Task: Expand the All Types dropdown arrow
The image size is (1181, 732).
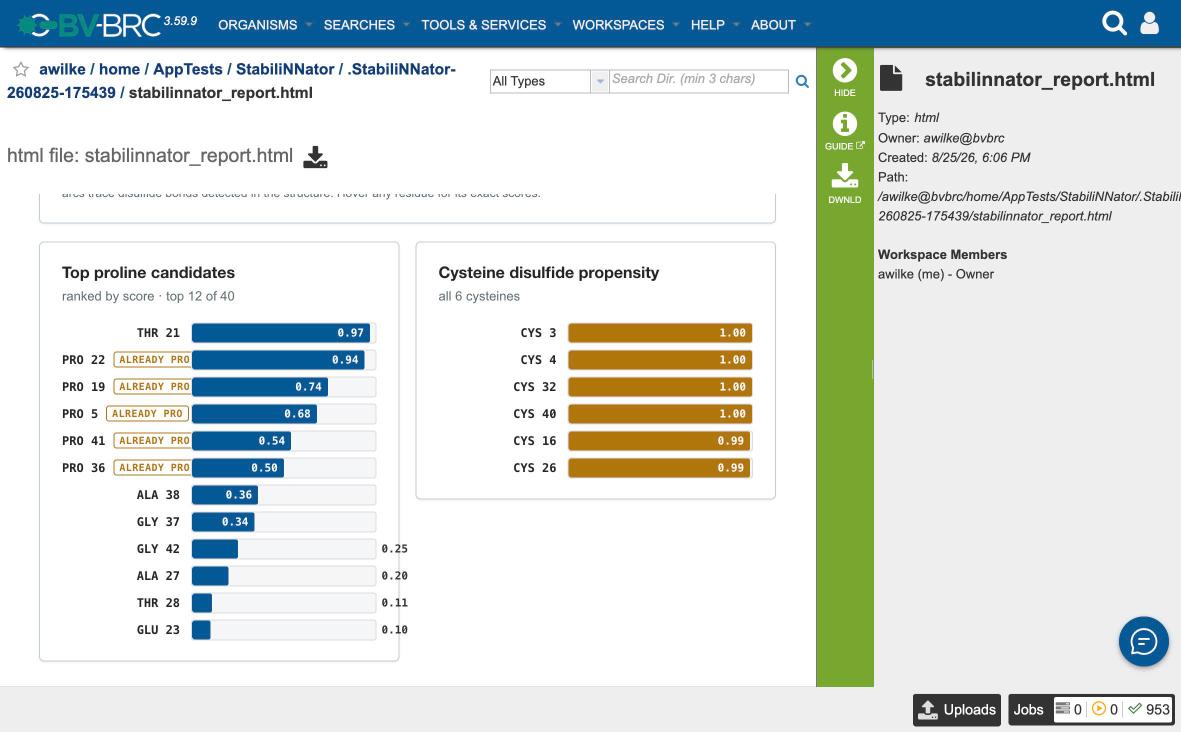Action: click(600, 81)
